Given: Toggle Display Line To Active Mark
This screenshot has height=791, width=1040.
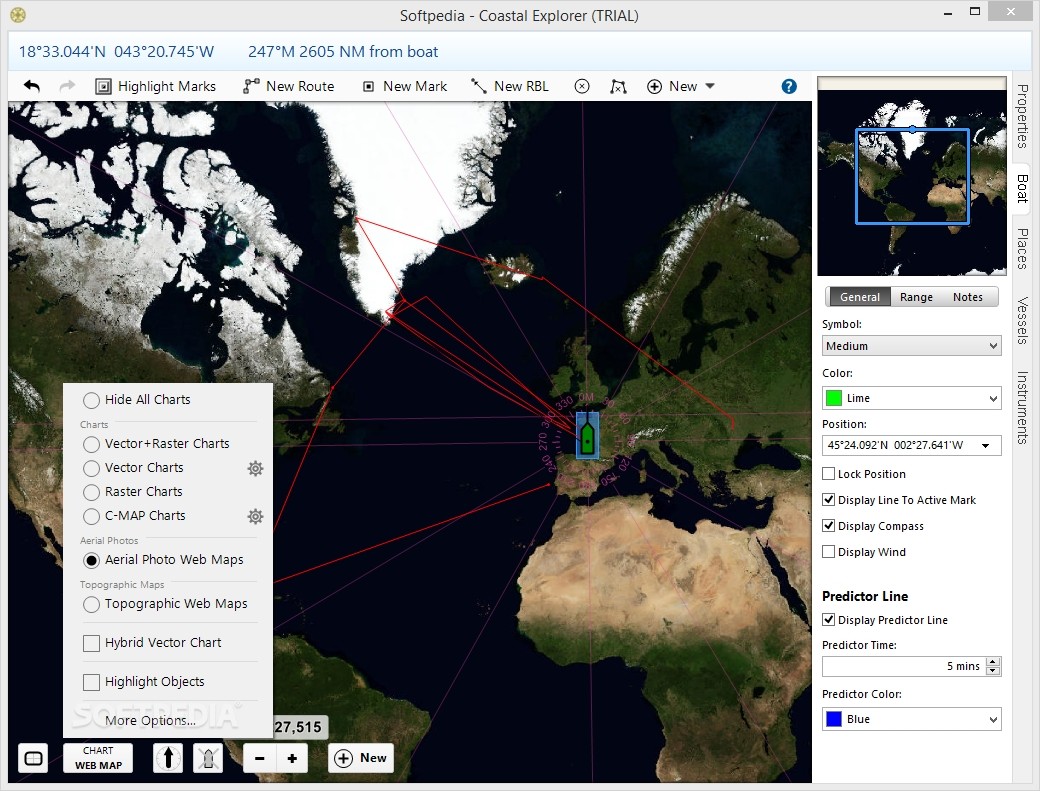Looking at the screenshot, I should click(x=828, y=500).
